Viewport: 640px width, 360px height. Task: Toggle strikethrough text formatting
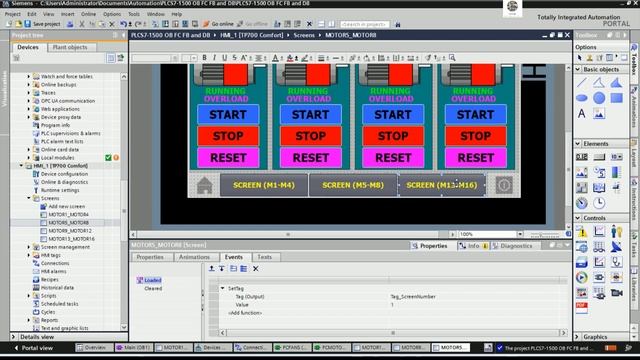pyautogui.click(x=234, y=58)
